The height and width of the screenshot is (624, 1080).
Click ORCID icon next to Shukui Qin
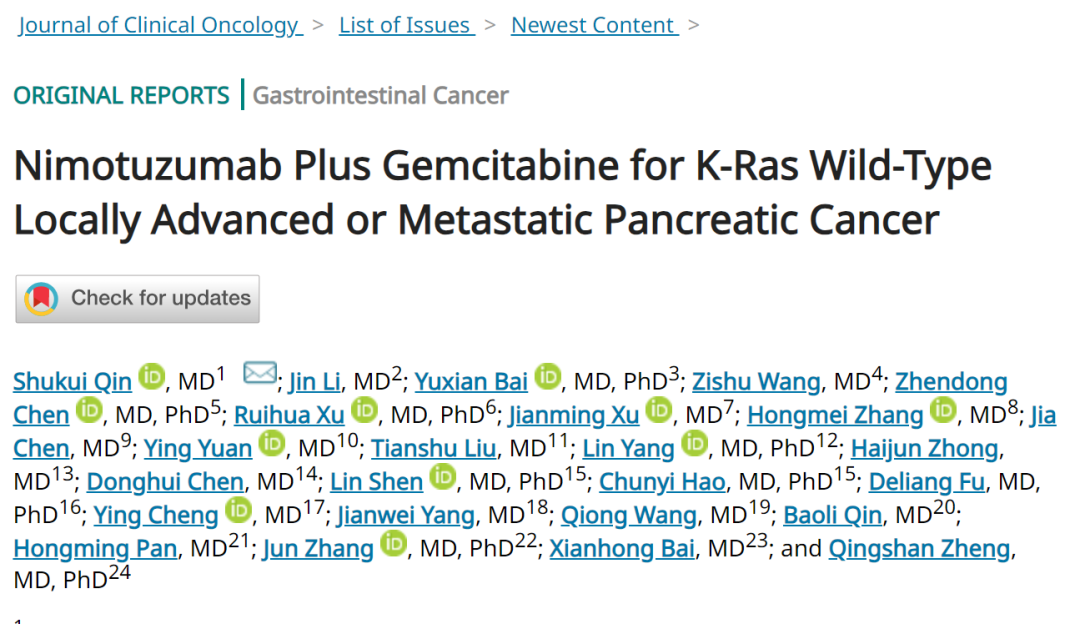tap(152, 378)
